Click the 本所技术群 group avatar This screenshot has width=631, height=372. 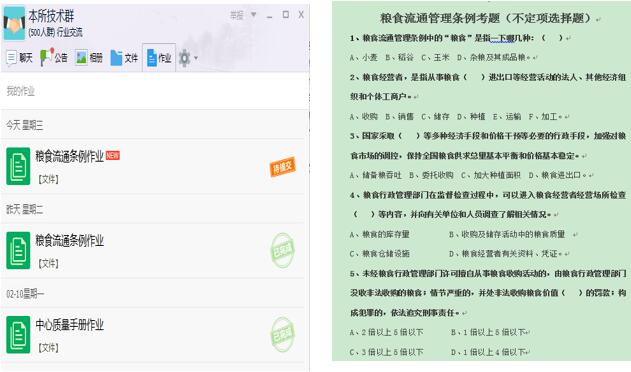point(14,23)
